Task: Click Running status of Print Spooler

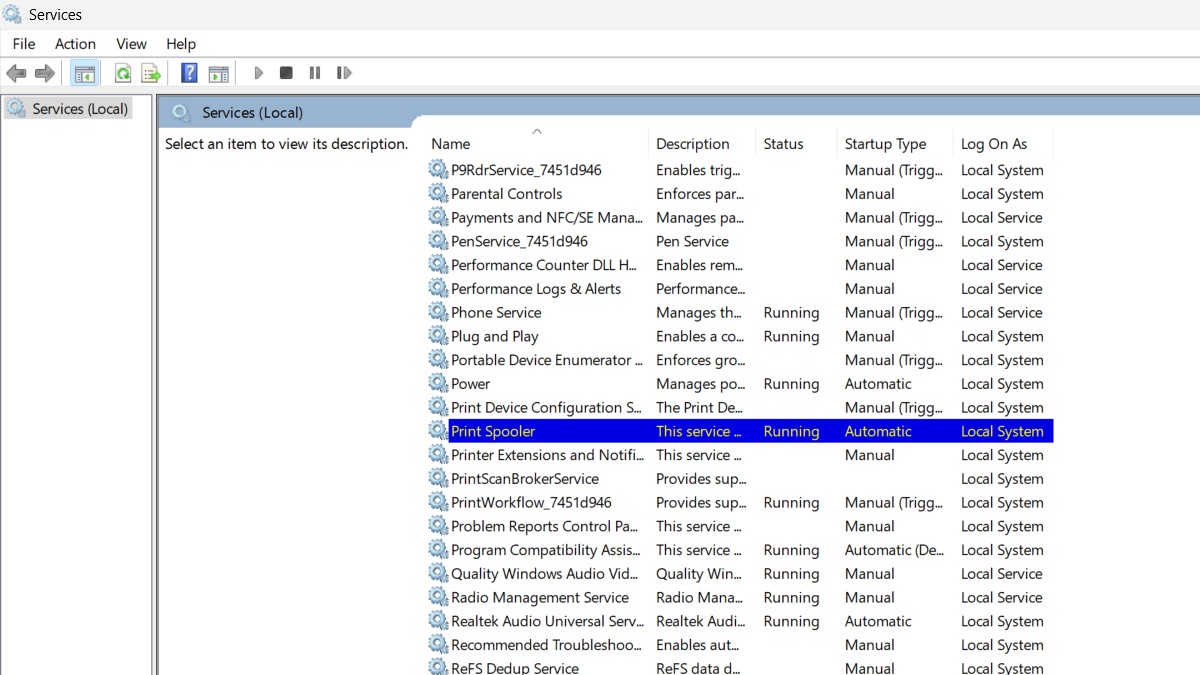Action: pos(791,431)
